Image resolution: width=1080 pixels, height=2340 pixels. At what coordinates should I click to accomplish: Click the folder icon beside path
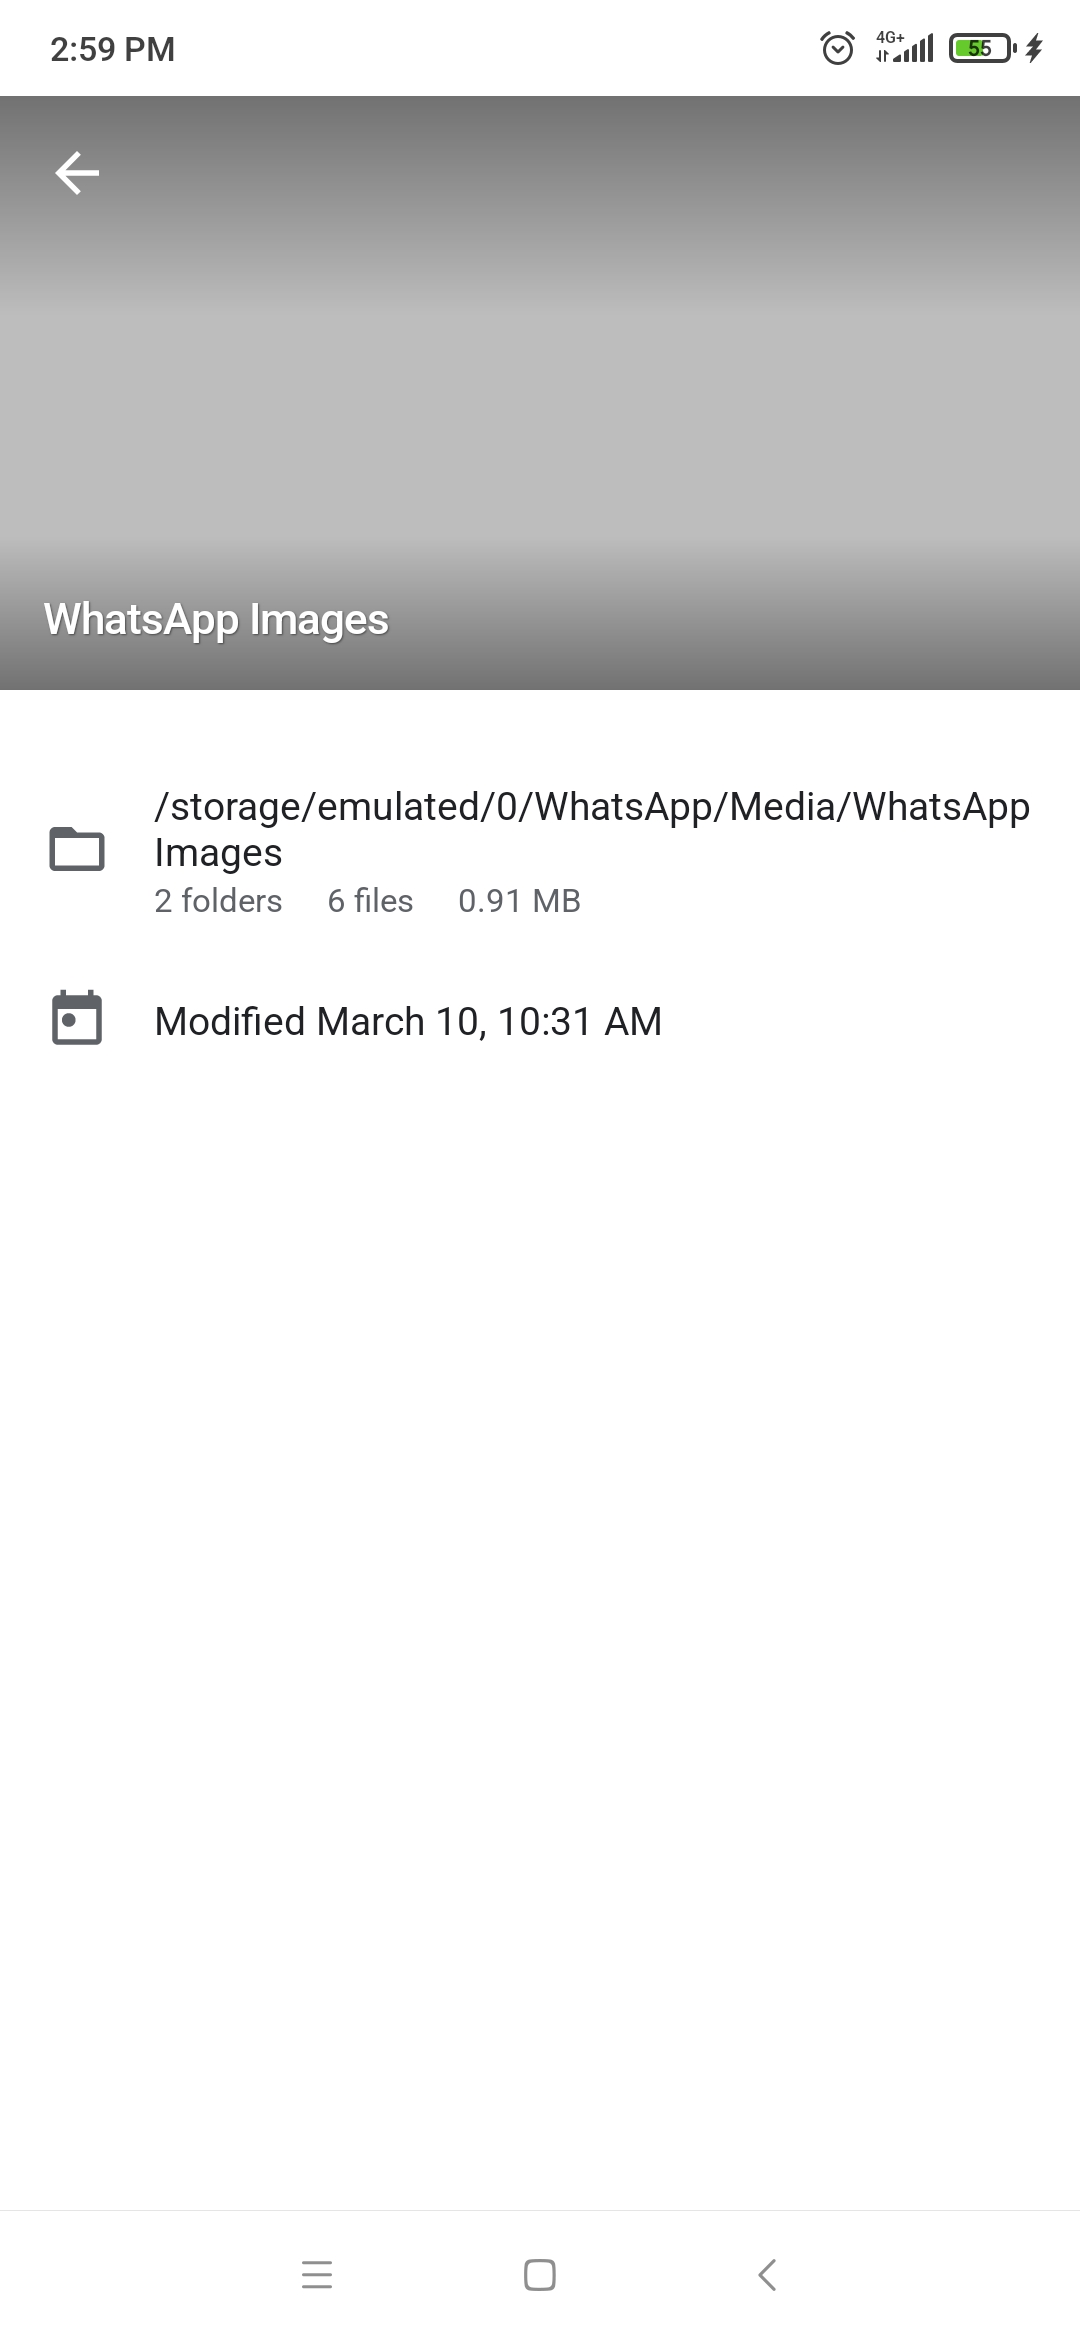coord(77,849)
